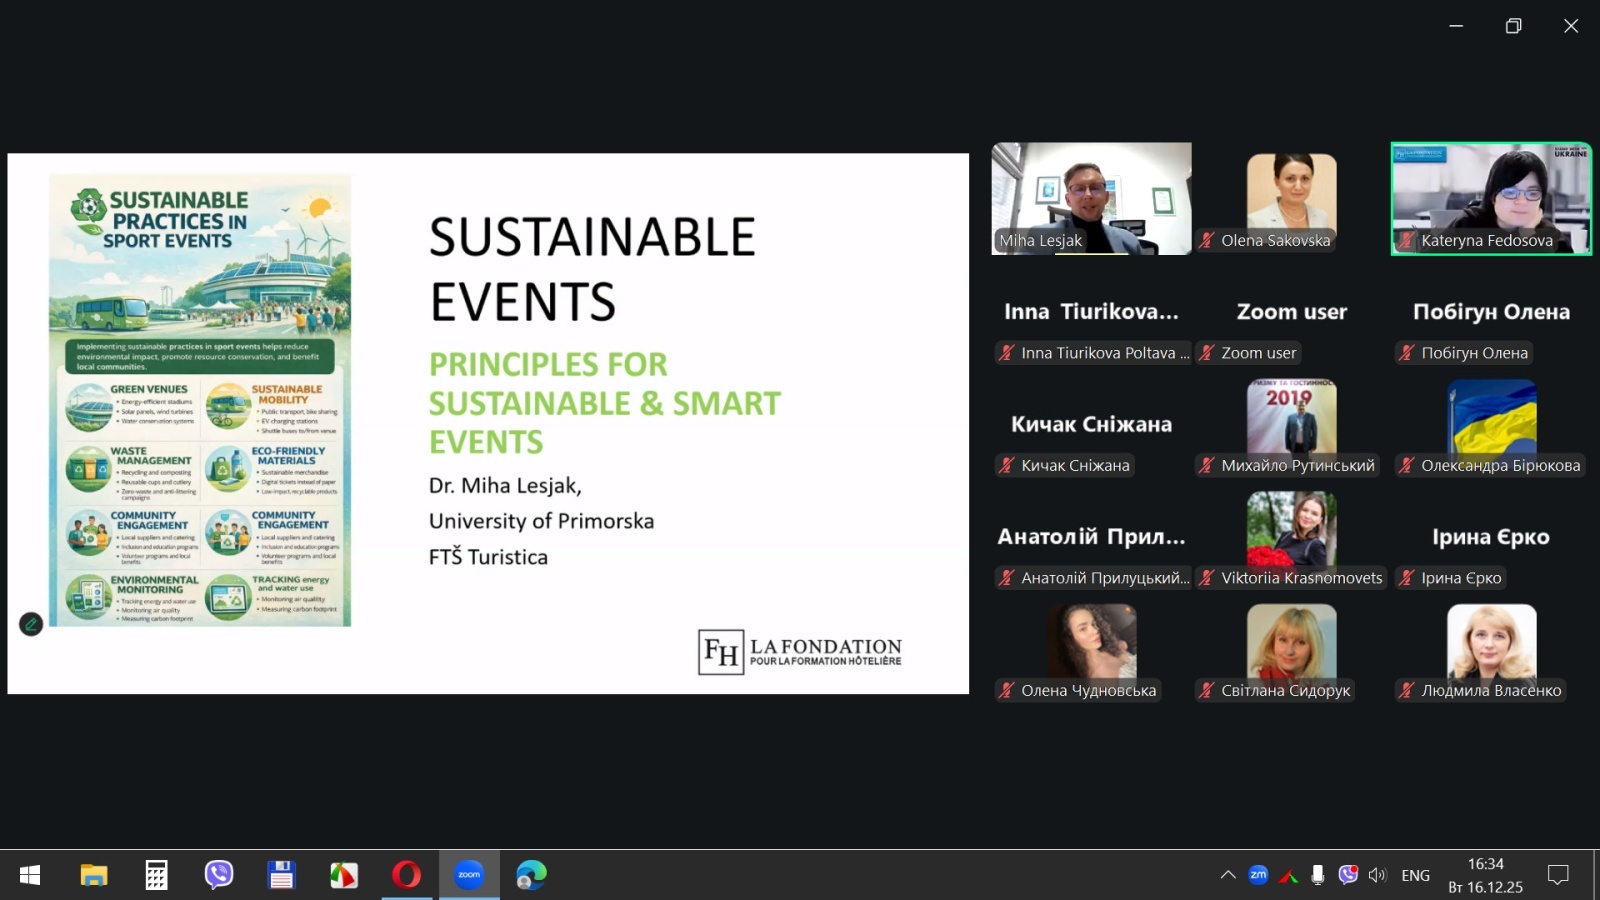Open the Windows Start menu

[30, 875]
